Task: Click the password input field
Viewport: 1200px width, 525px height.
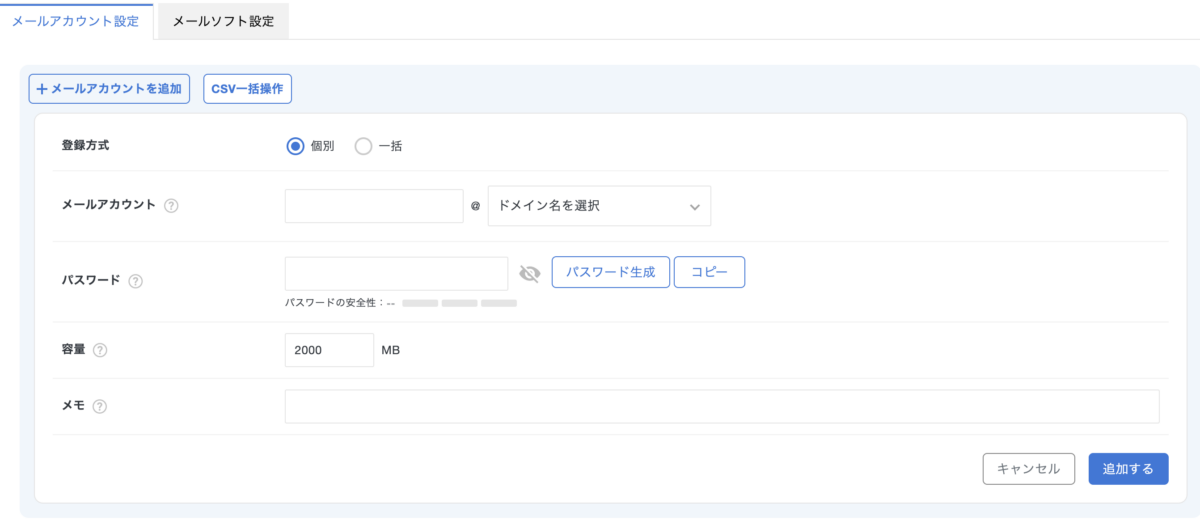Action: (396, 273)
